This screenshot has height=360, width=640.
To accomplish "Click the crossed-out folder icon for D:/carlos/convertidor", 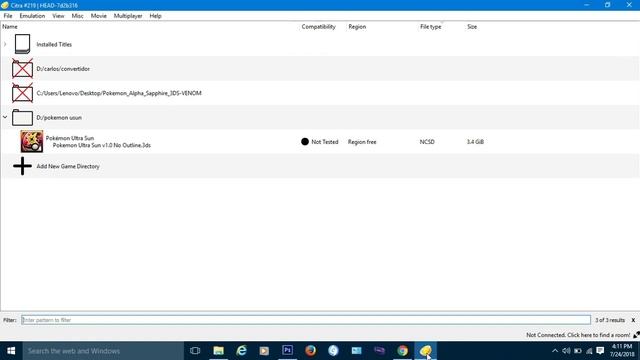I will (22, 69).
